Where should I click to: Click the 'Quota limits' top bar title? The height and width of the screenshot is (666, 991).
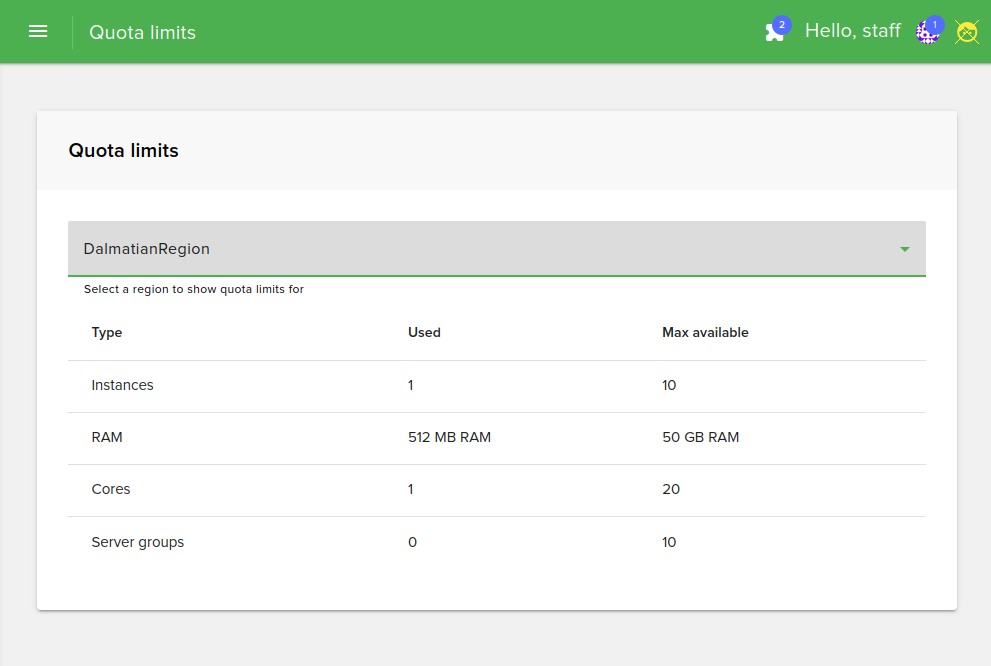pyautogui.click(x=142, y=32)
